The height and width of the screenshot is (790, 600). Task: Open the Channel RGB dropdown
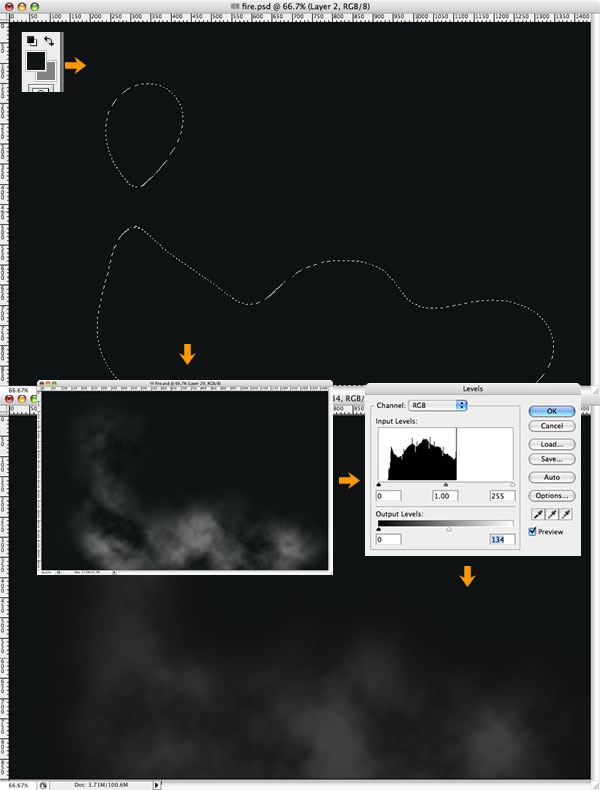[438, 405]
